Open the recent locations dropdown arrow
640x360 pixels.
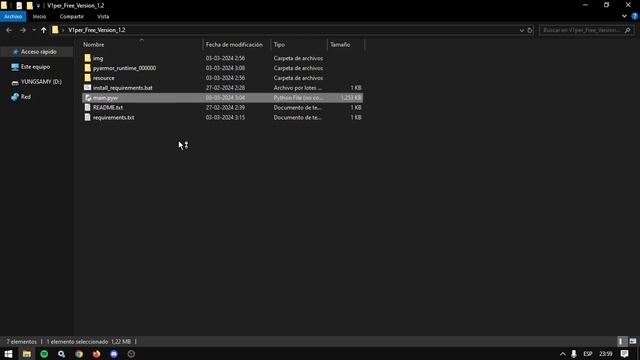coord(33,30)
